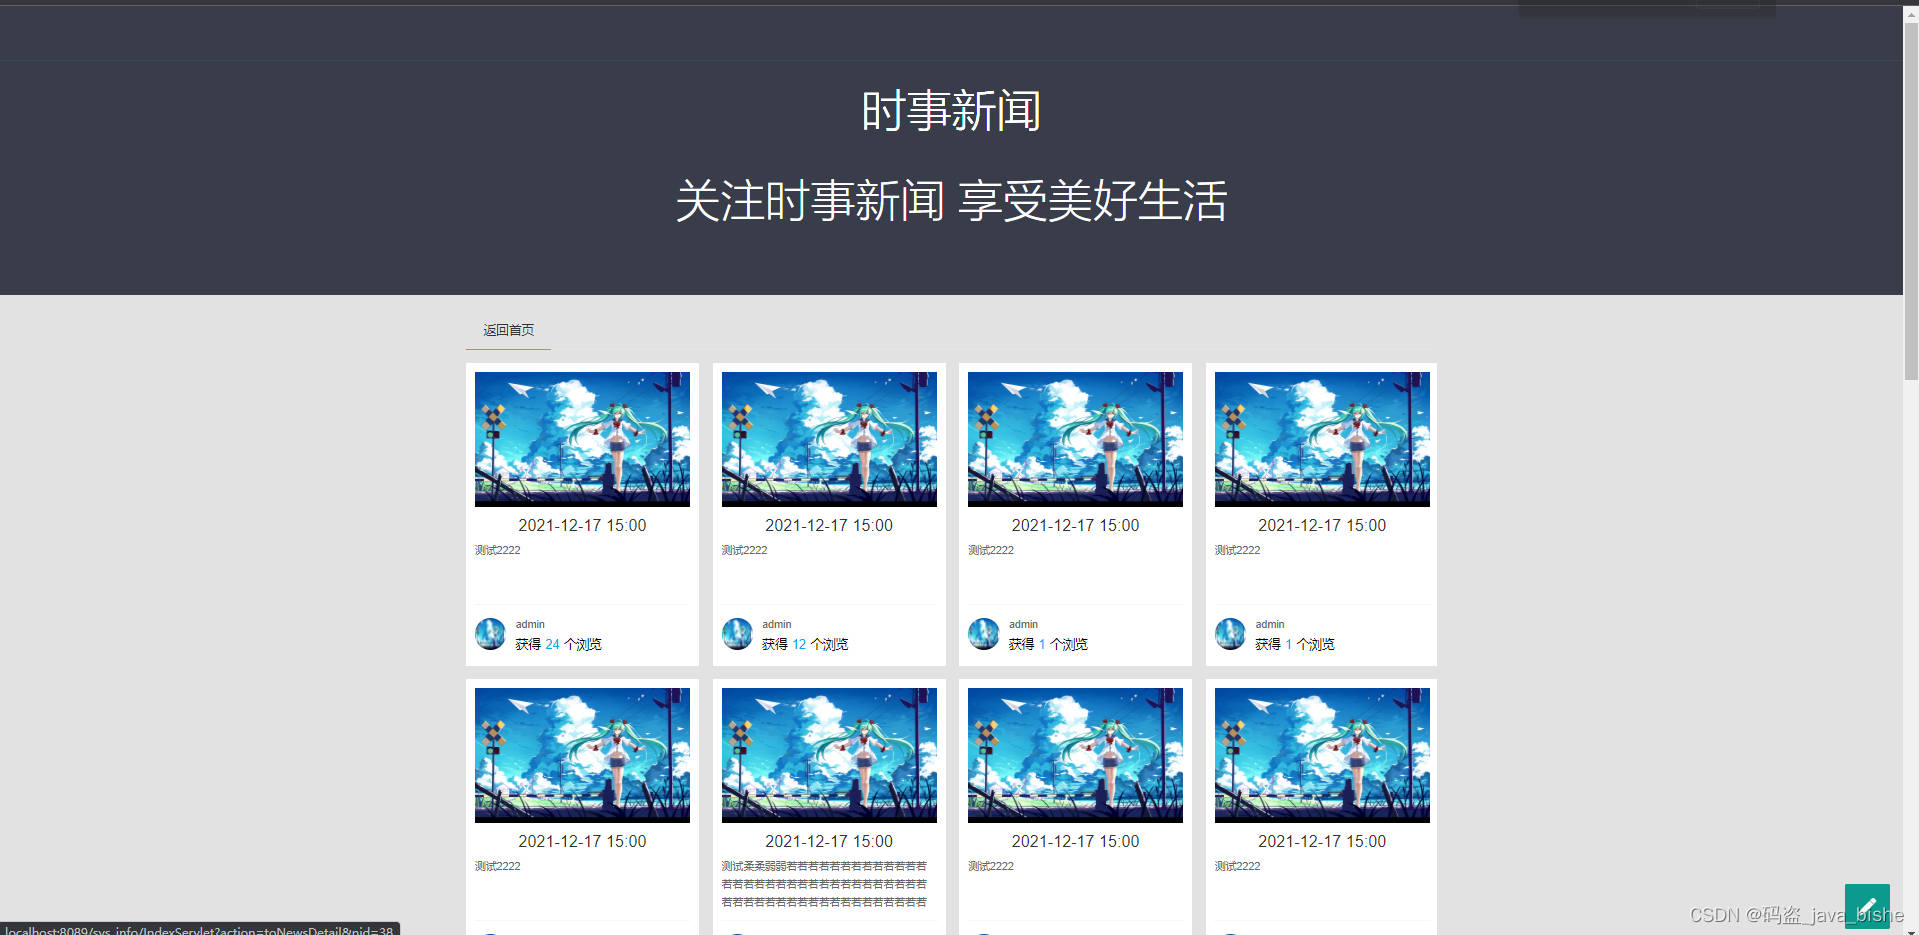Screen dimensions: 1919x935
Task: Click the date on the 12-views card
Action: click(829, 525)
